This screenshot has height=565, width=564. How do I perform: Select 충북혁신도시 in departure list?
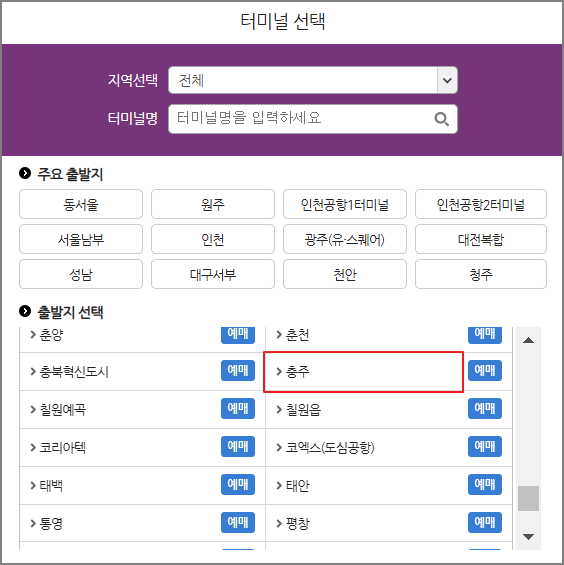click(x=74, y=372)
